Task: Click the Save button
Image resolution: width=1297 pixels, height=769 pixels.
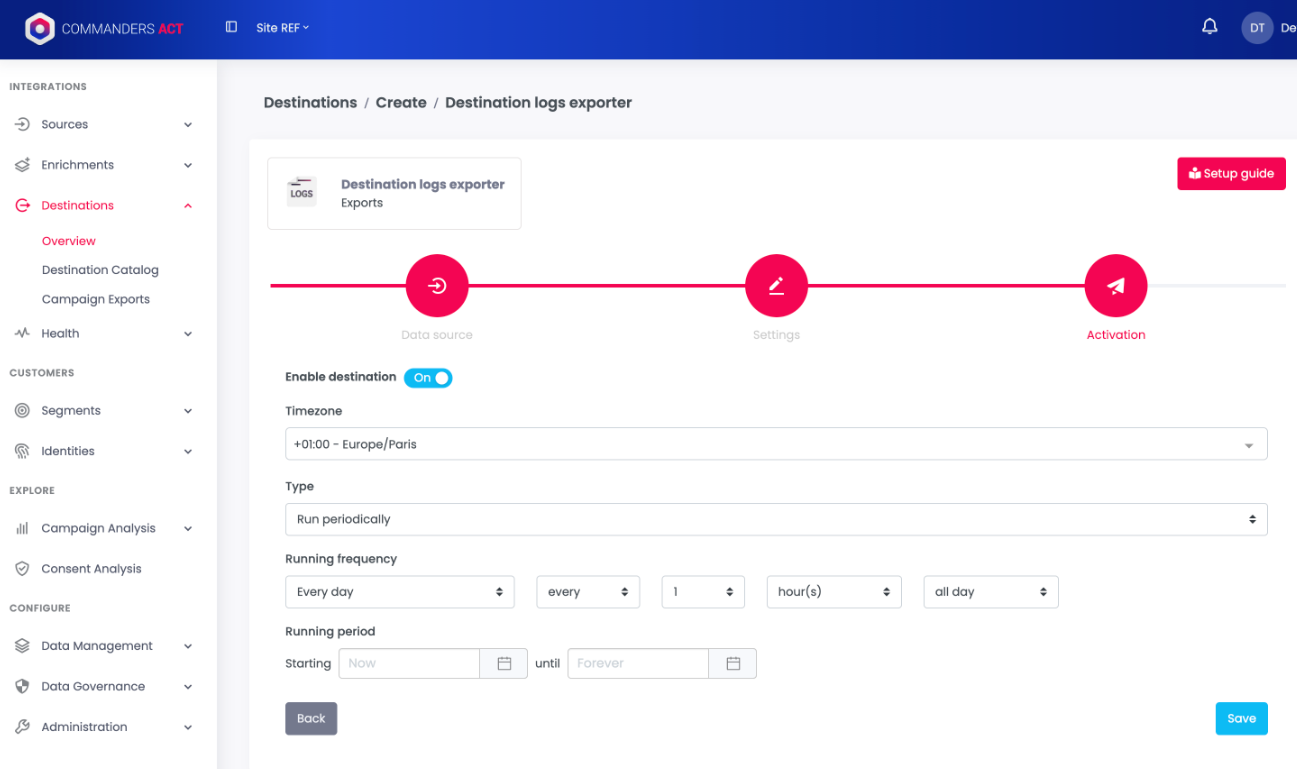Action: tap(1241, 719)
